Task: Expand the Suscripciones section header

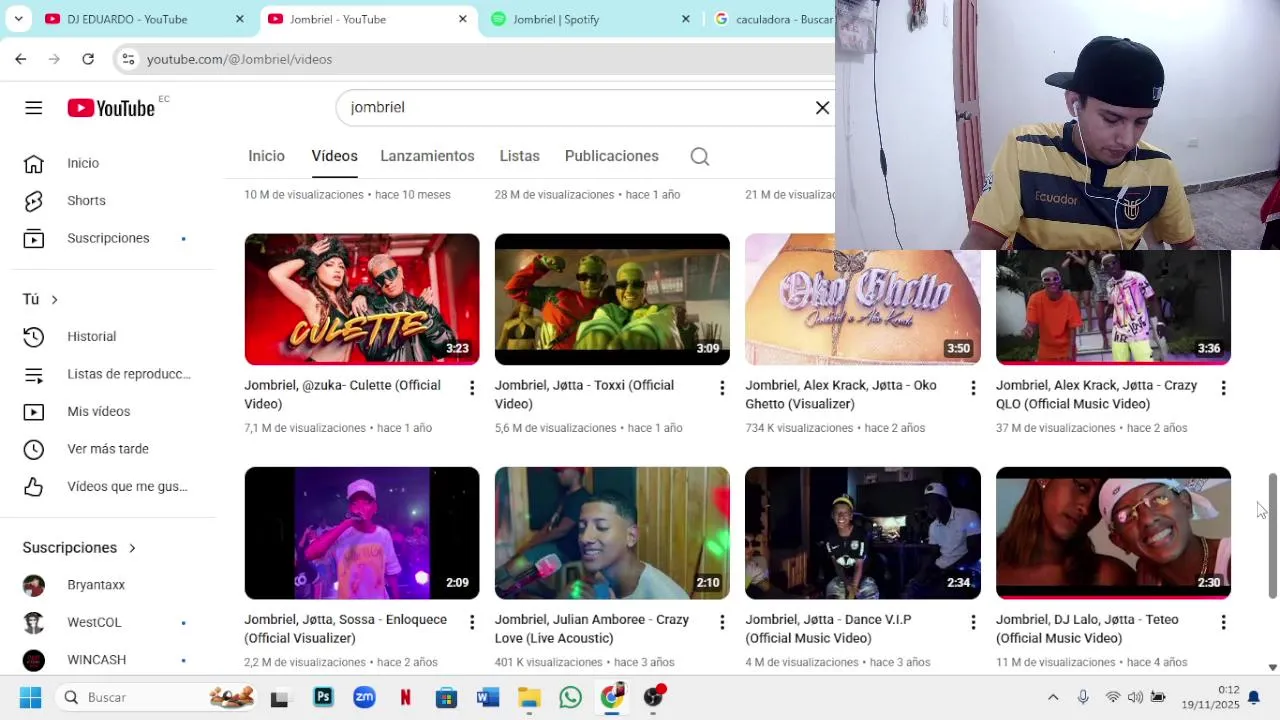Action: tap(79, 548)
